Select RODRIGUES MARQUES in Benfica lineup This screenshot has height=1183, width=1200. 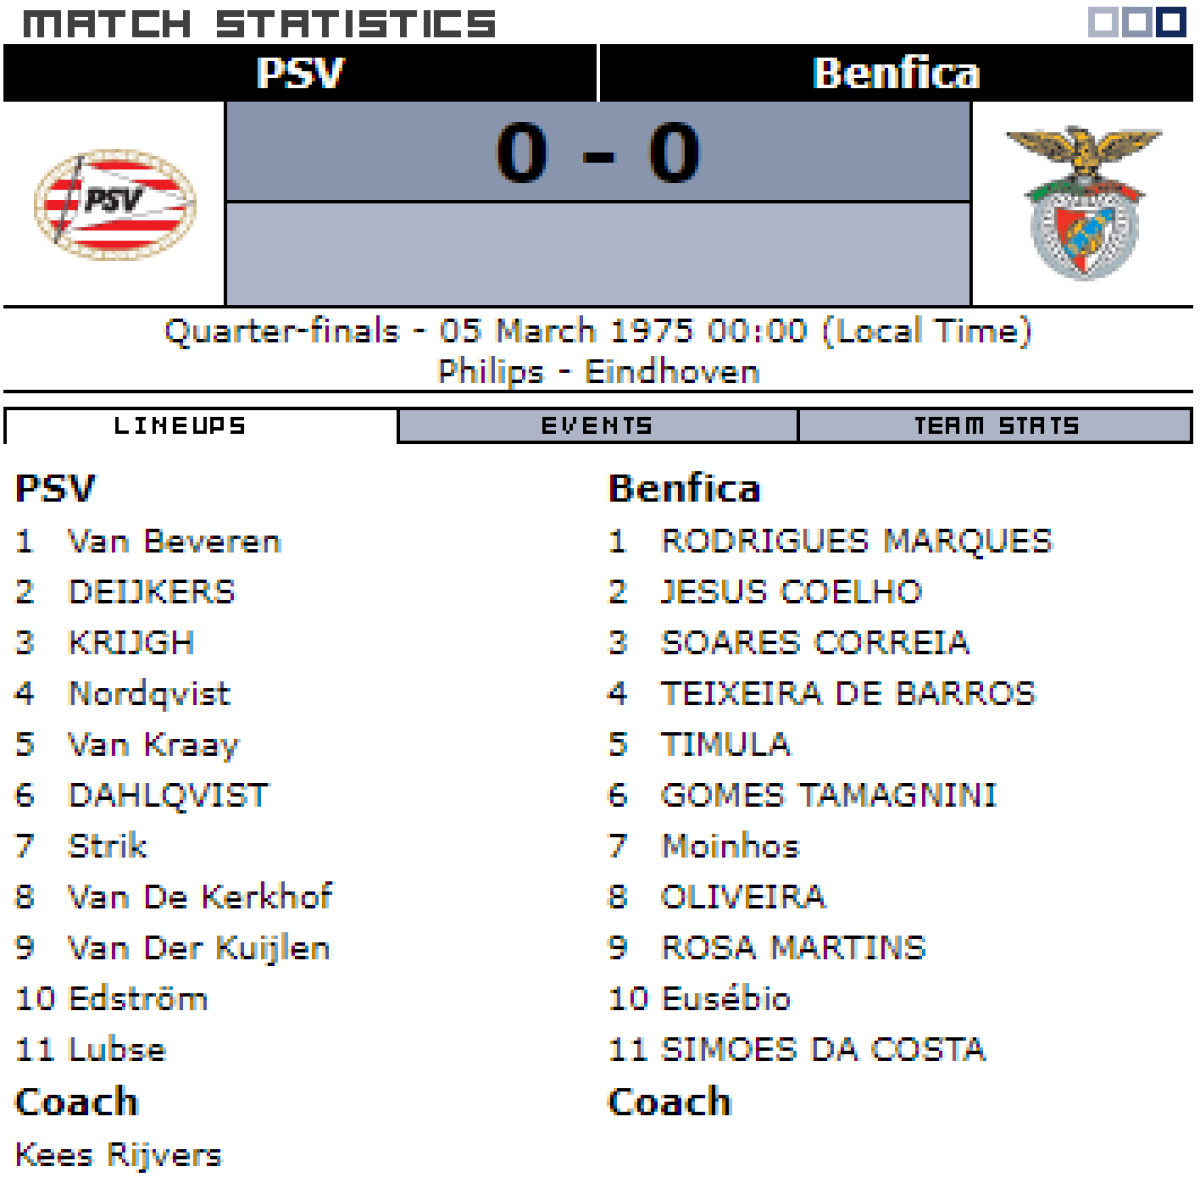tap(857, 542)
